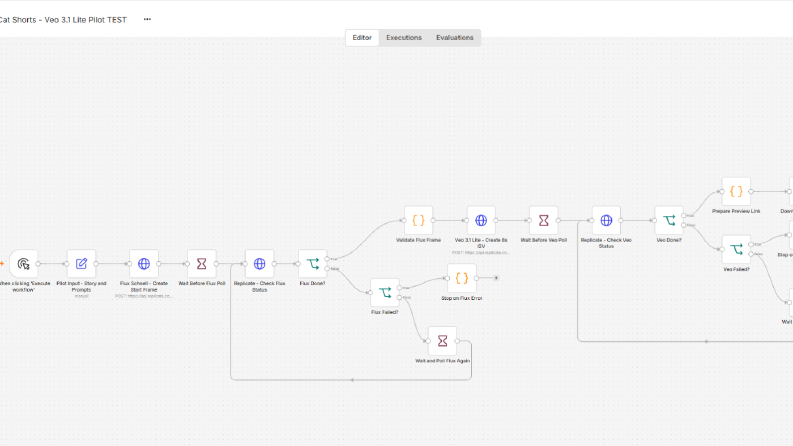The image size is (793, 446).
Task: Open workflow options three-dot menu
Action: 147,19
